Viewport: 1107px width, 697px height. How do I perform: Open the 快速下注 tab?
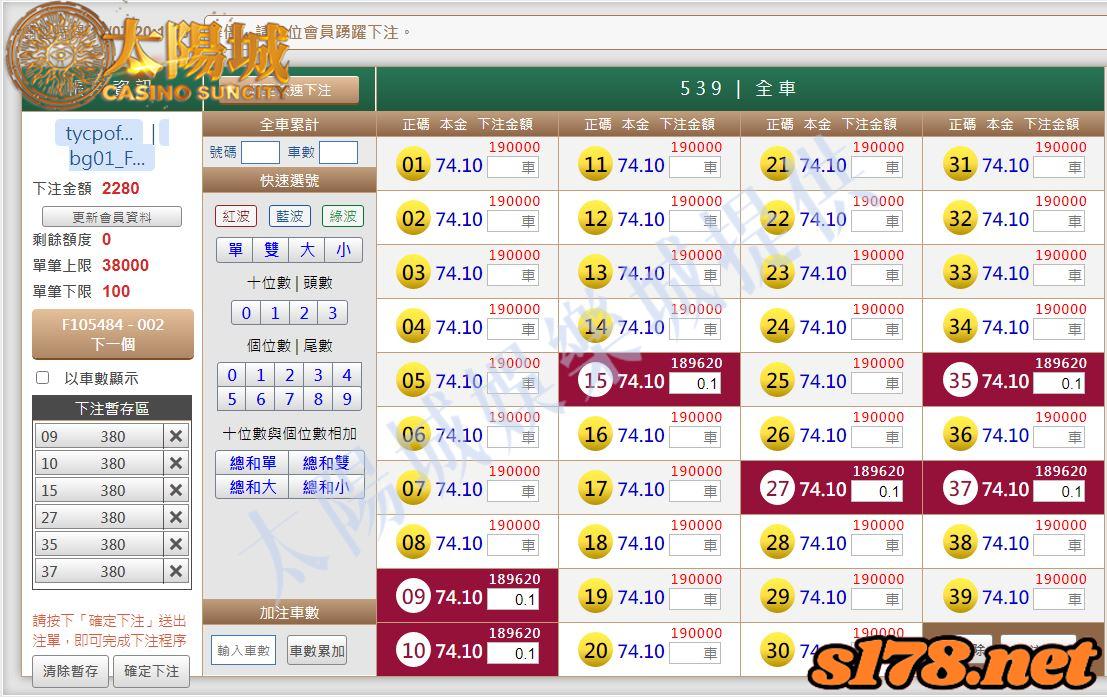click(x=289, y=90)
